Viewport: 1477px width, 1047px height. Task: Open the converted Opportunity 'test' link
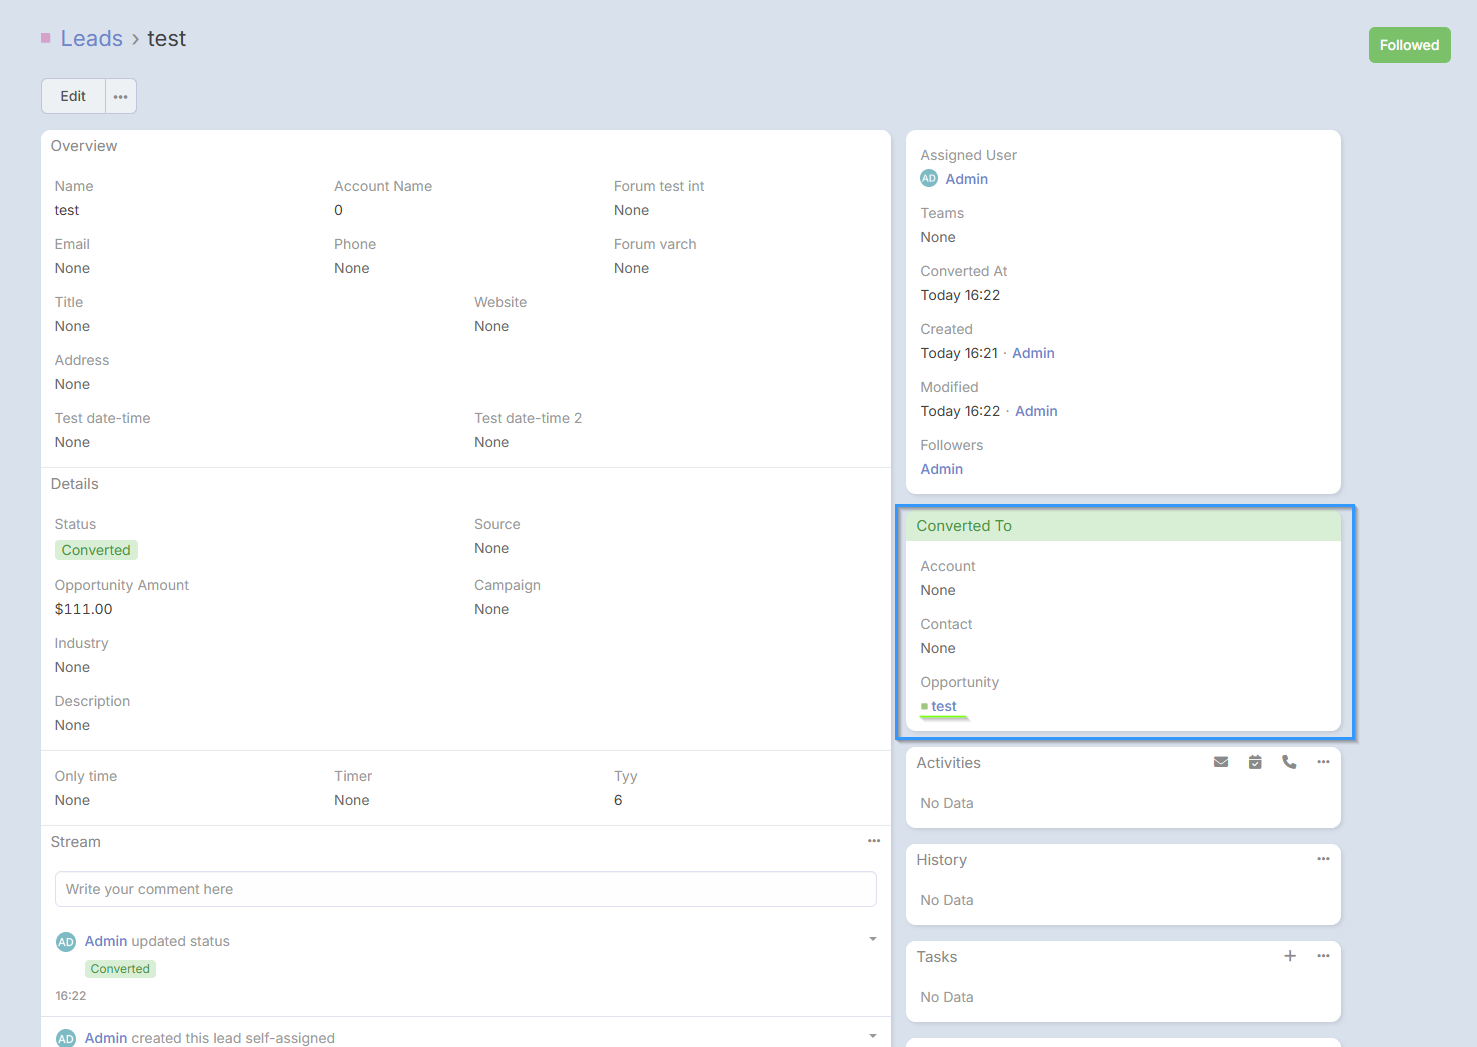pos(943,706)
